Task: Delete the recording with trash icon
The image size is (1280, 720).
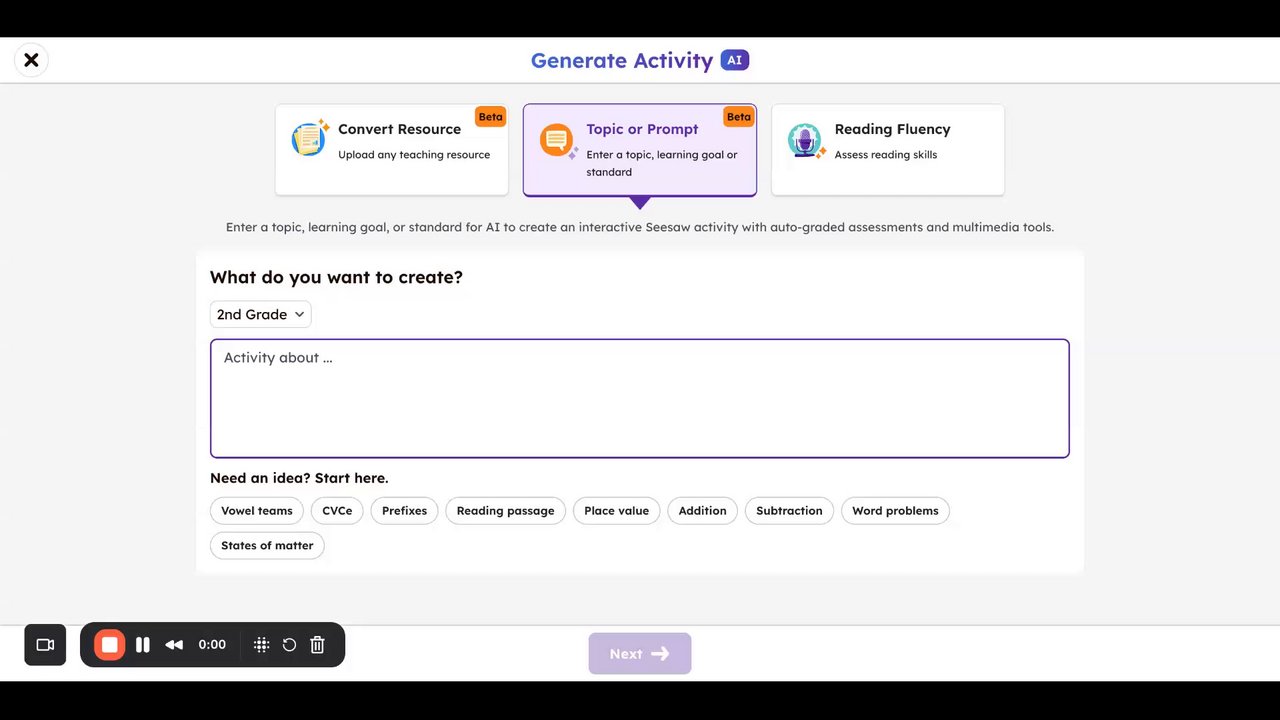Action: click(x=317, y=645)
